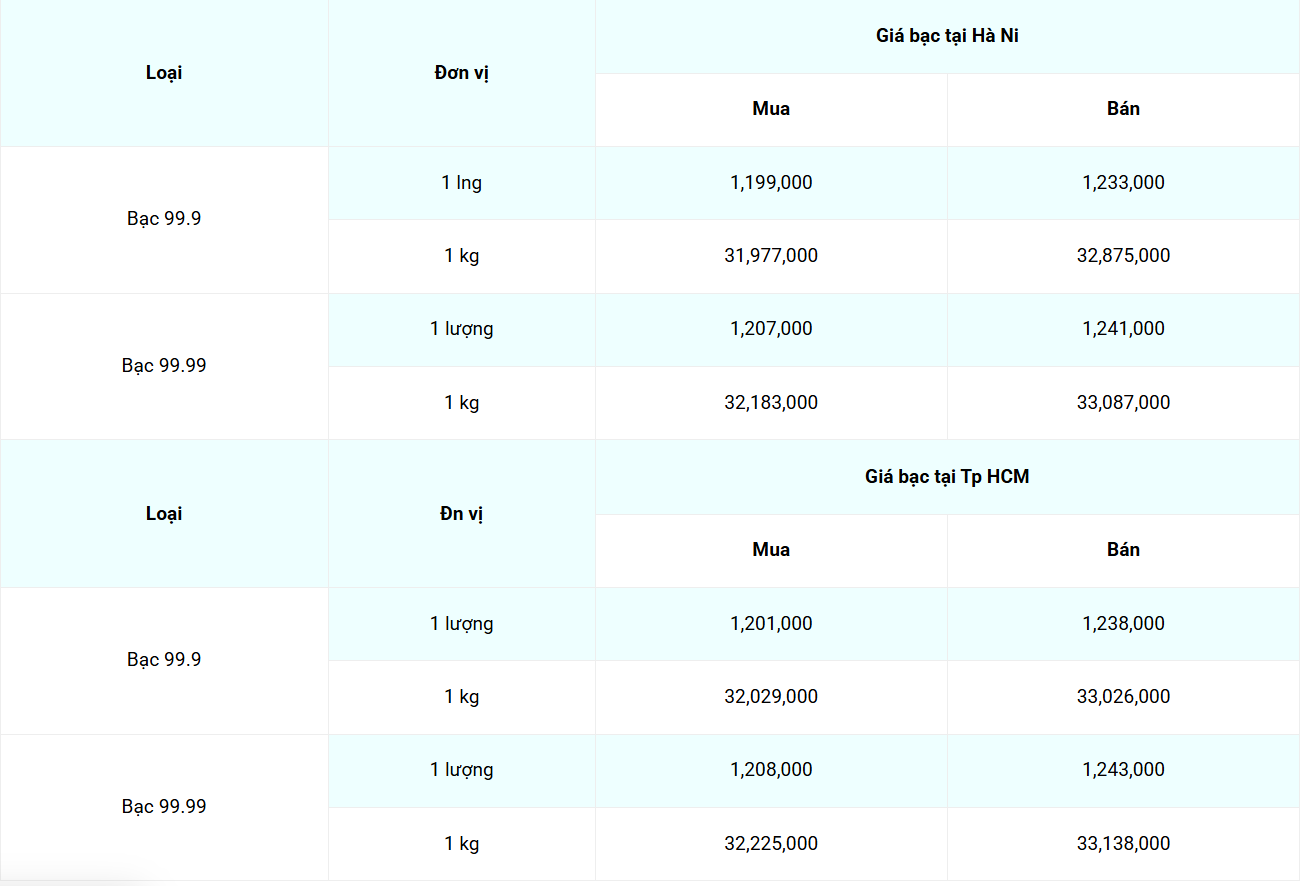Click the 1,207,000 buy value
This screenshot has width=1304, height=886.
pyautogui.click(x=771, y=329)
